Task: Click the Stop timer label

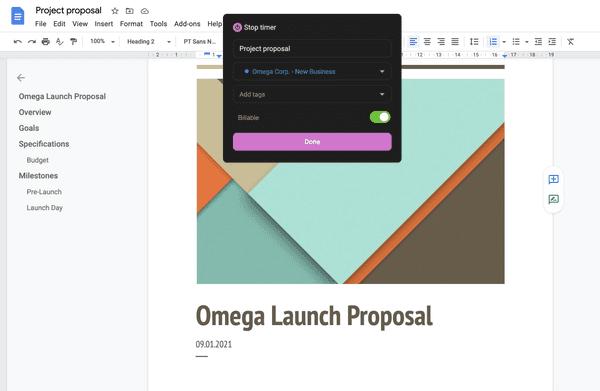Action: pos(260,27)
